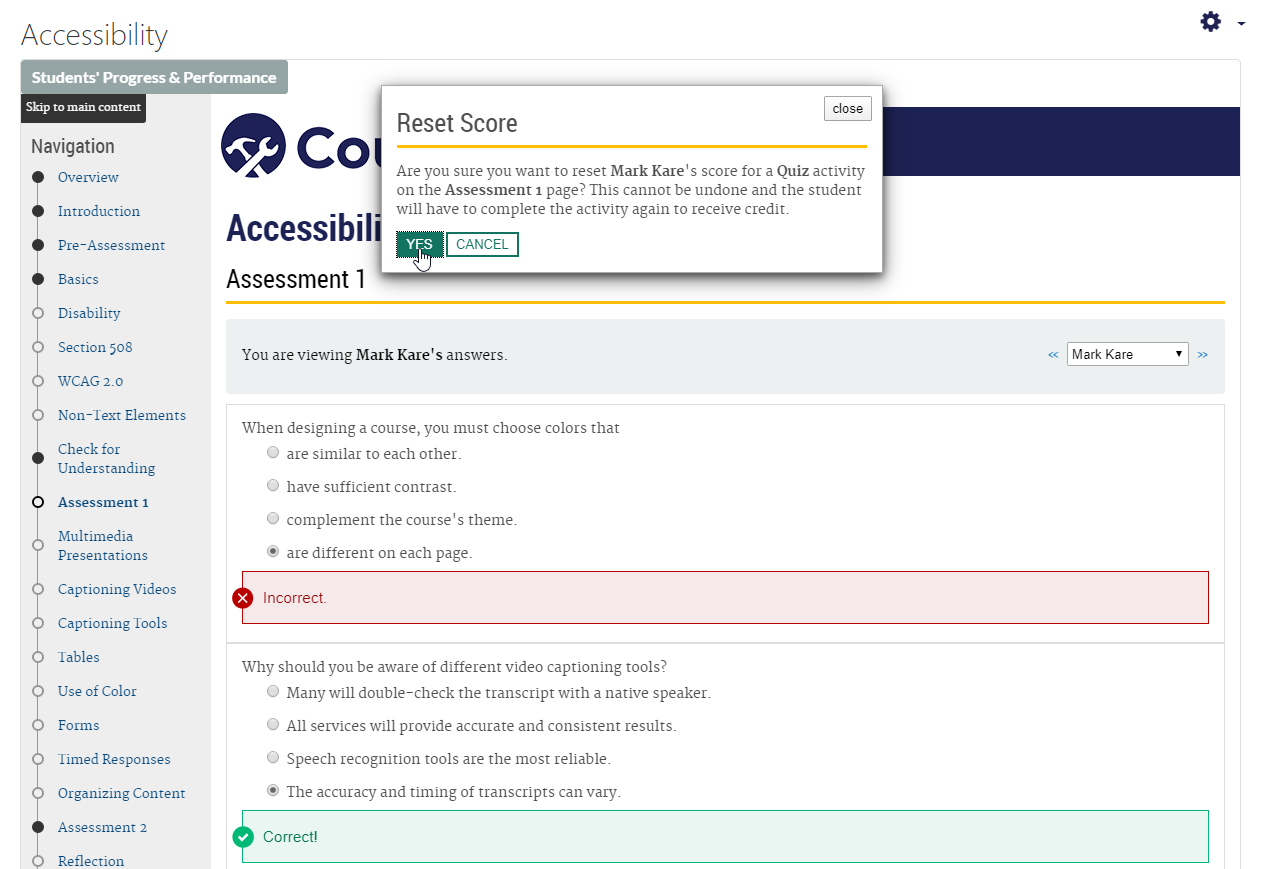Click the Accessibility page title

point(94,35)
